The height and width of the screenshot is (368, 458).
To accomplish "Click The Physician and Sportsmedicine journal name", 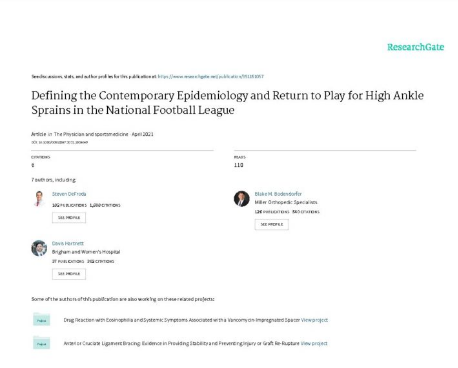I will pyautogui.click(x=91, y=134).
